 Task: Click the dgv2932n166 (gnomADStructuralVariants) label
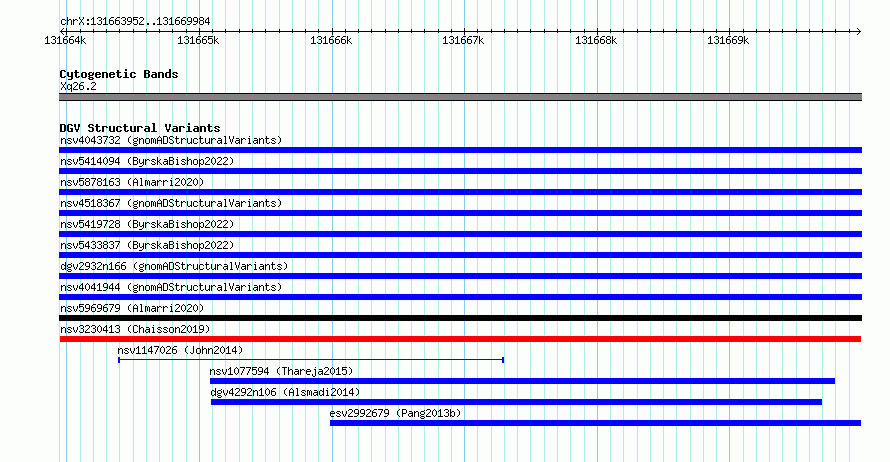point(174,266)
